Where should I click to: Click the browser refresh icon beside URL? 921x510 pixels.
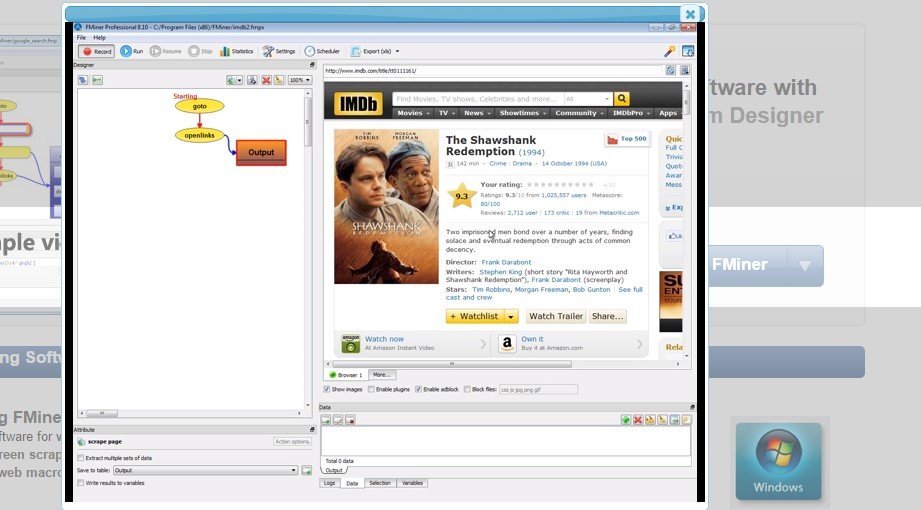click(x=671, y=71)
